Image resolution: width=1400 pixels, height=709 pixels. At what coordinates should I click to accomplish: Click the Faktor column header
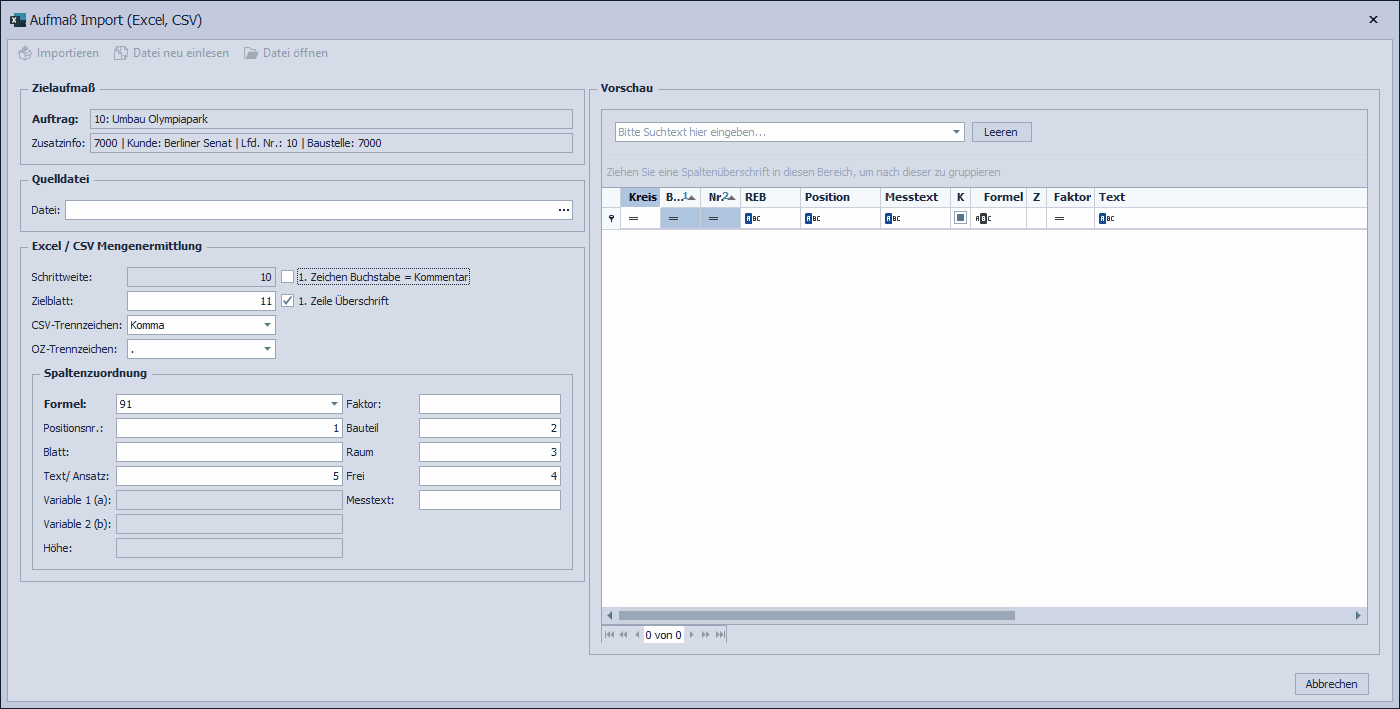[x=1071, y=197]
